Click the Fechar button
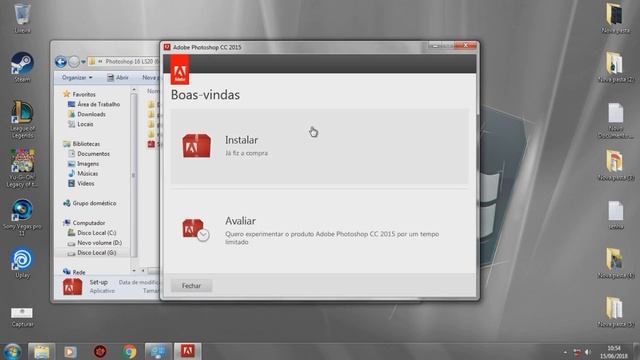The height and width of the screenshot is (360, 640). [191, 286]
